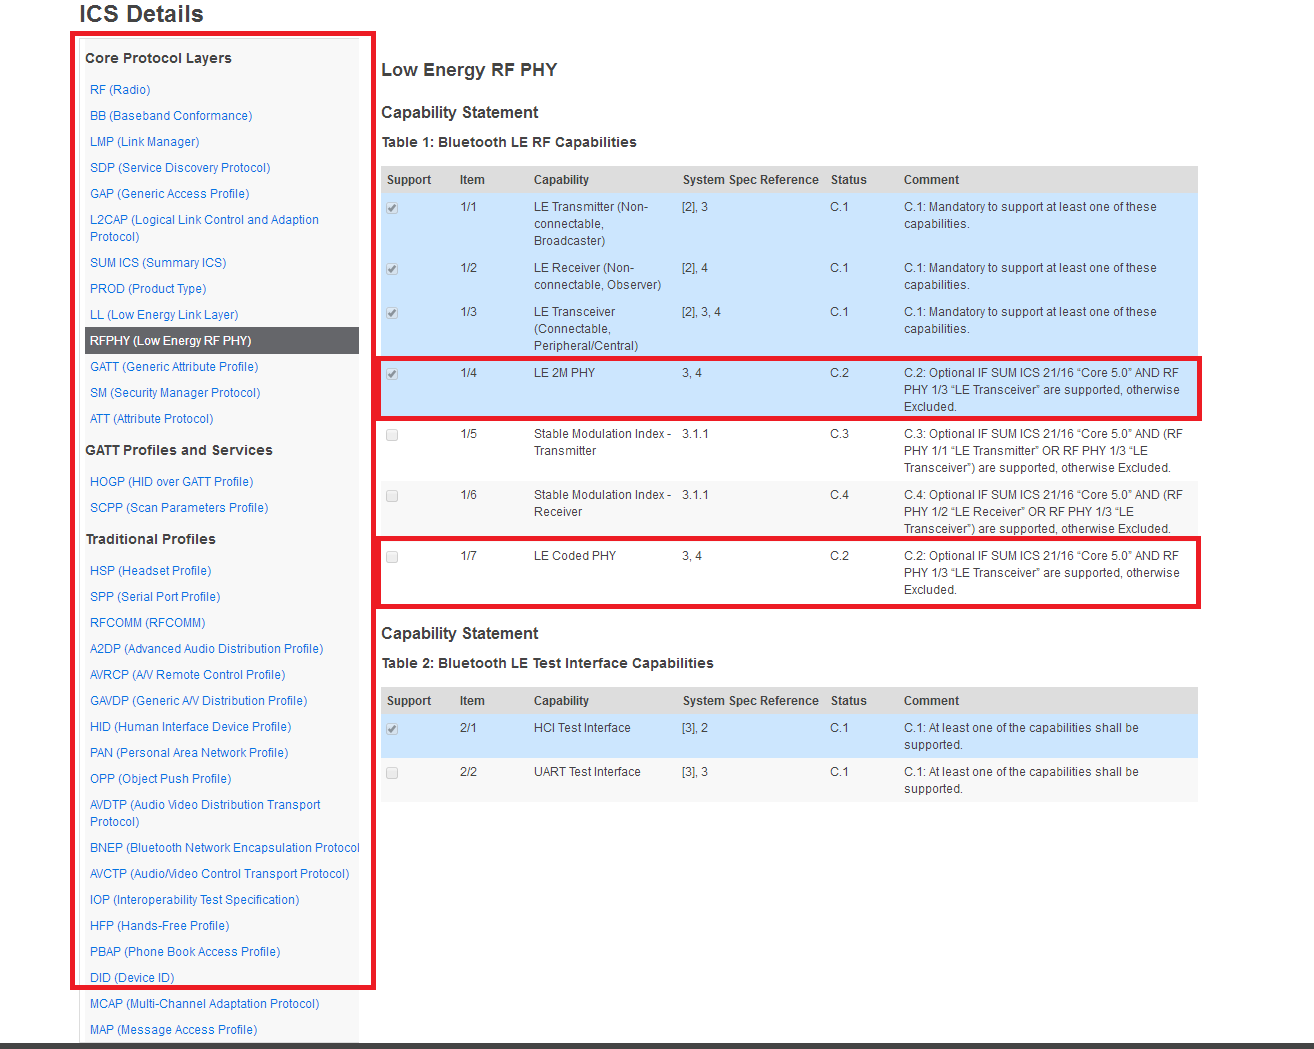Screen dimensions: 1314x1049
Task: Select PBAP (Phone Book Access Profile) link
Action: (x=185, y=952)
